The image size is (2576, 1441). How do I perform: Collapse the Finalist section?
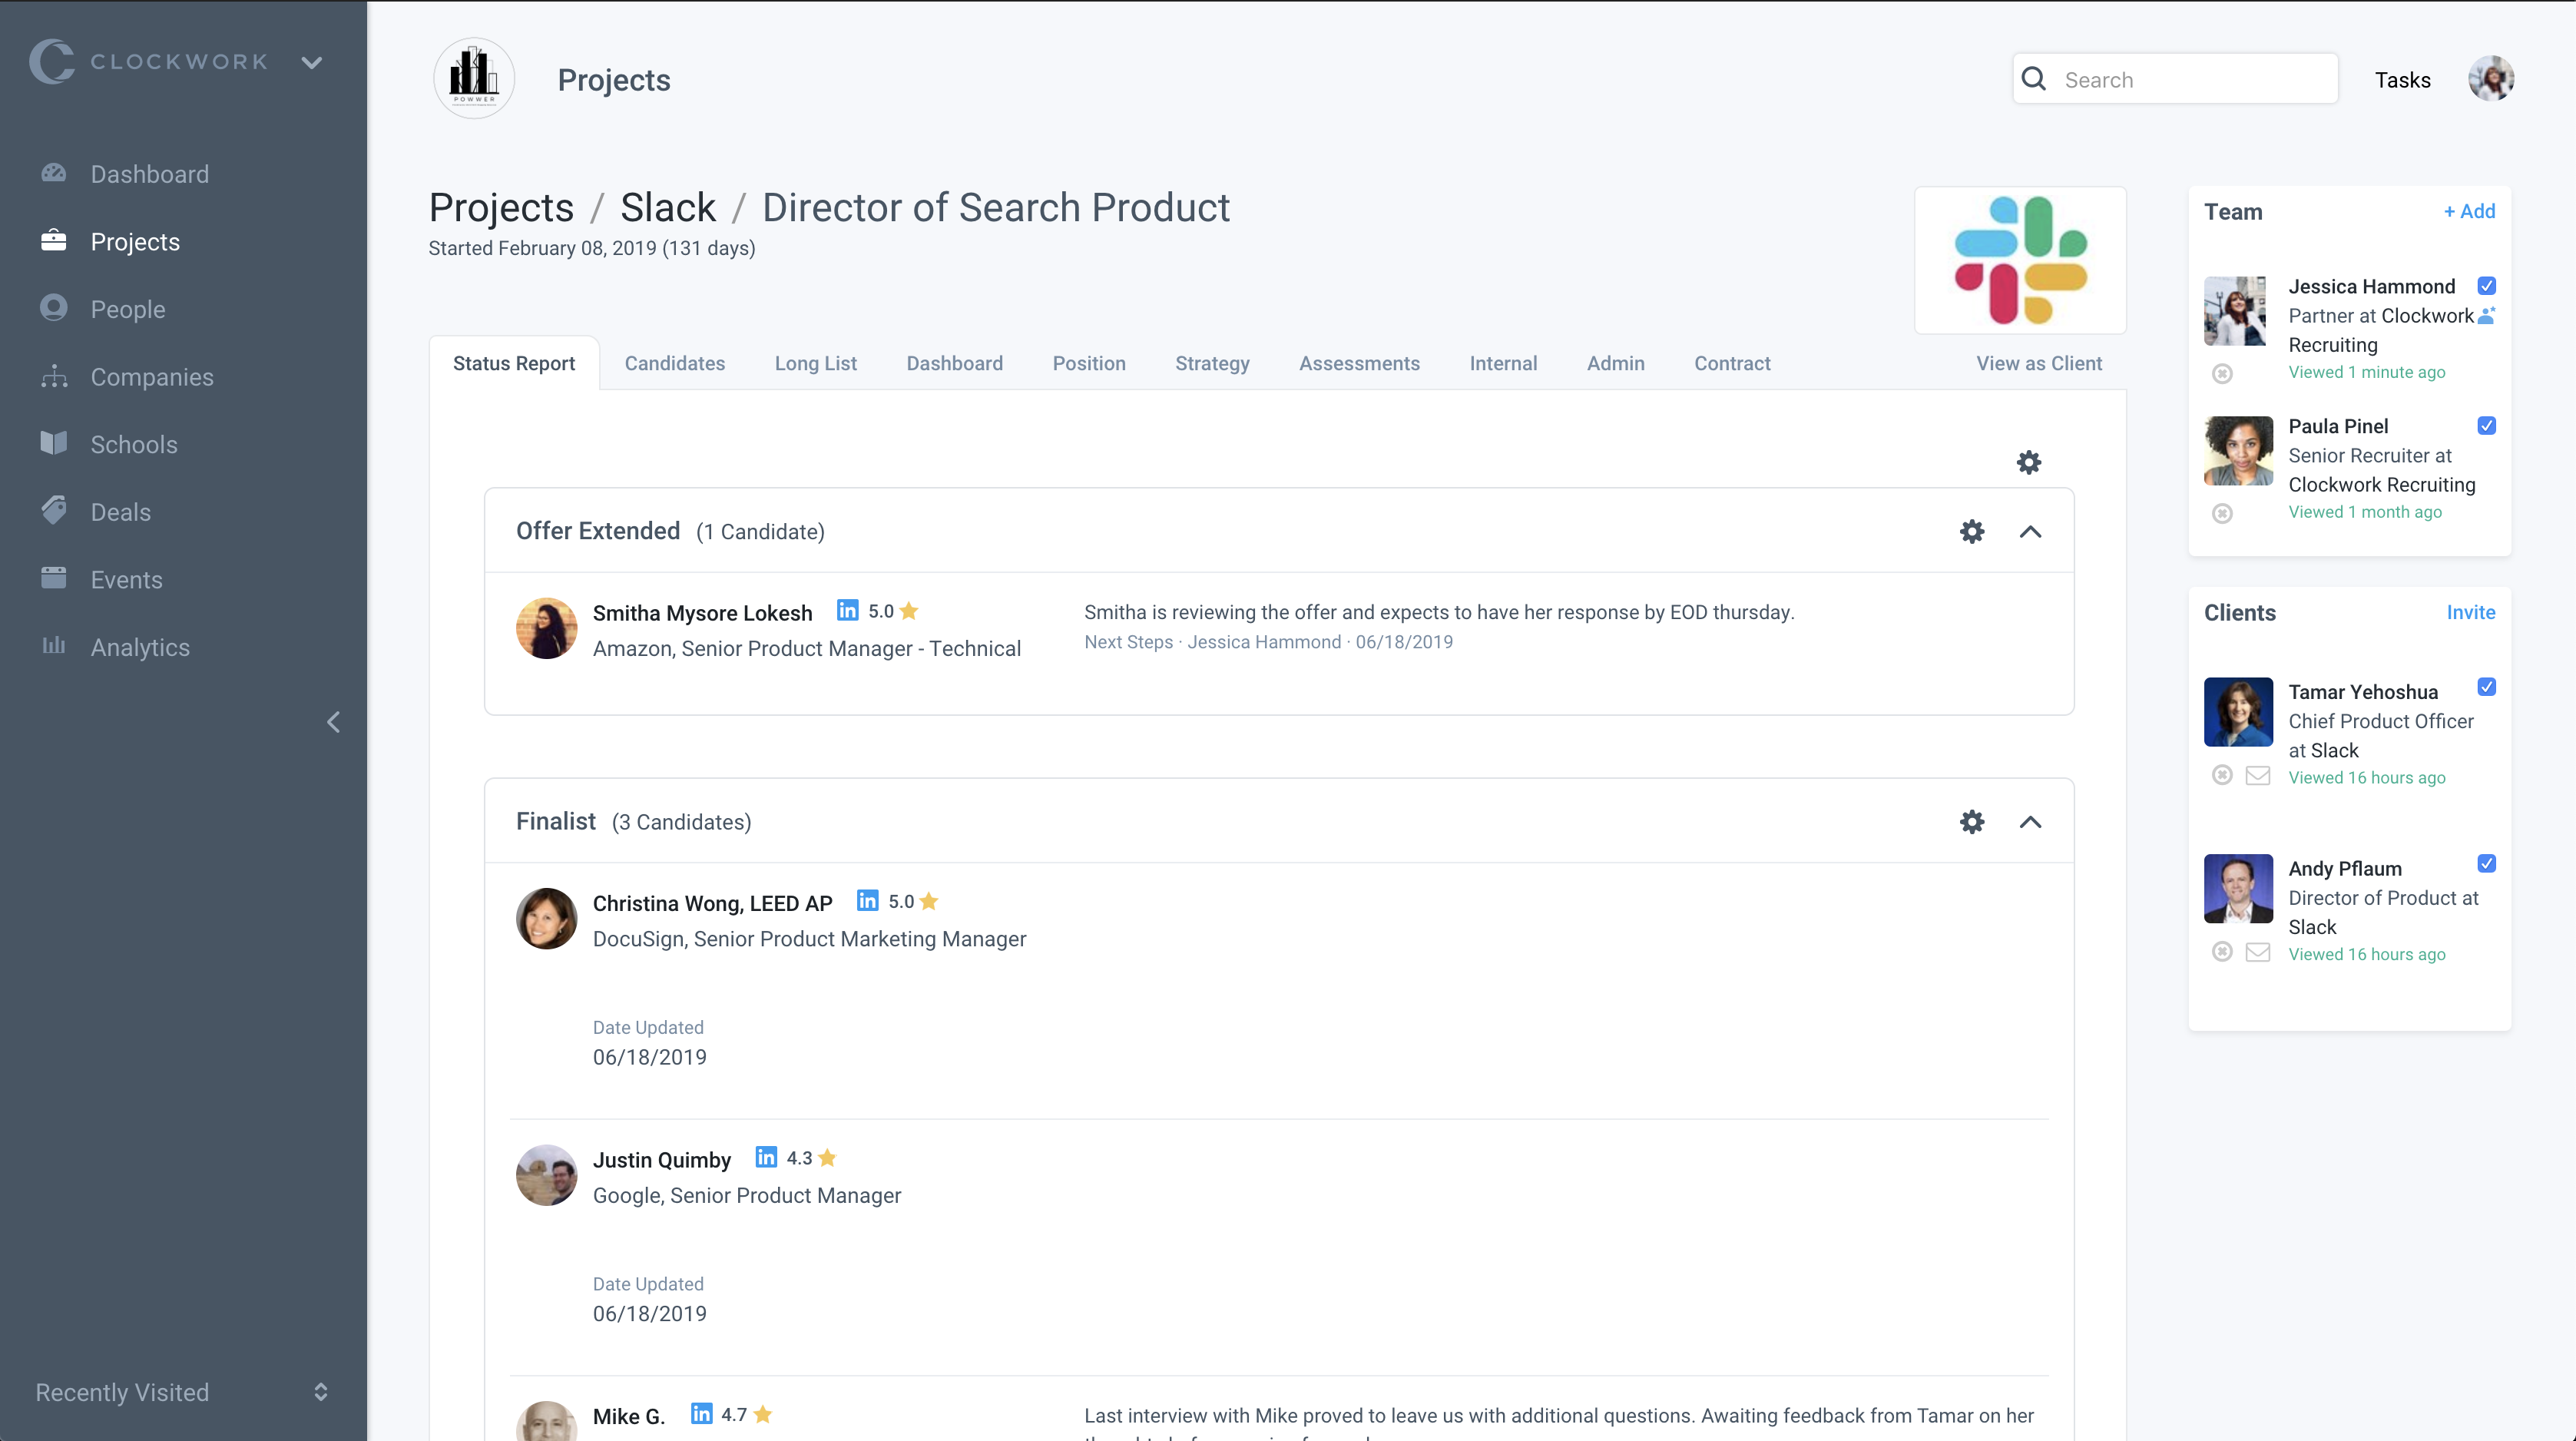(x=2030, y=822)
